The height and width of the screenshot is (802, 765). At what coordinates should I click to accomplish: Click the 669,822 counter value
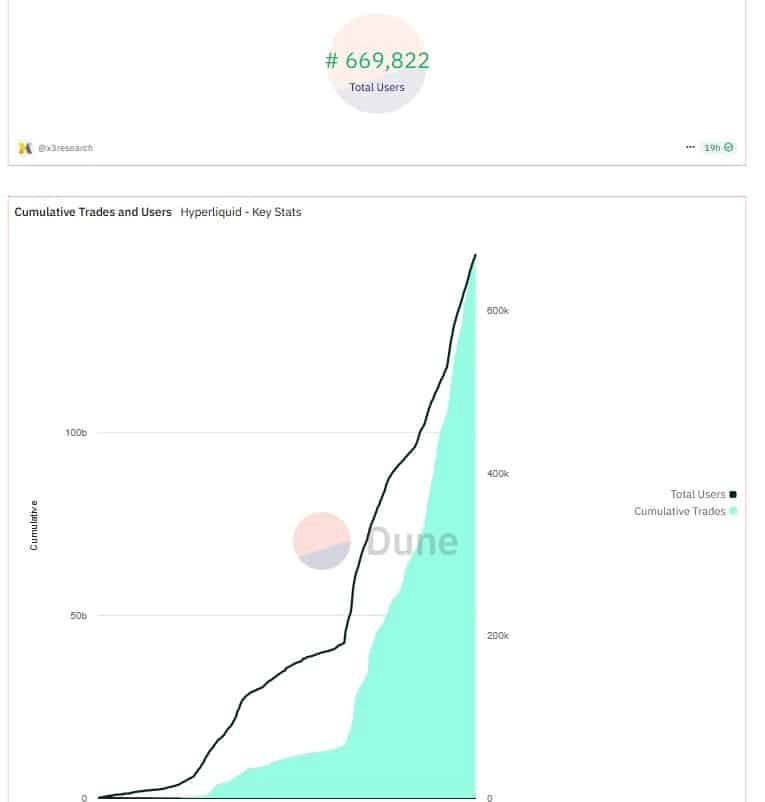click(377, 61)
